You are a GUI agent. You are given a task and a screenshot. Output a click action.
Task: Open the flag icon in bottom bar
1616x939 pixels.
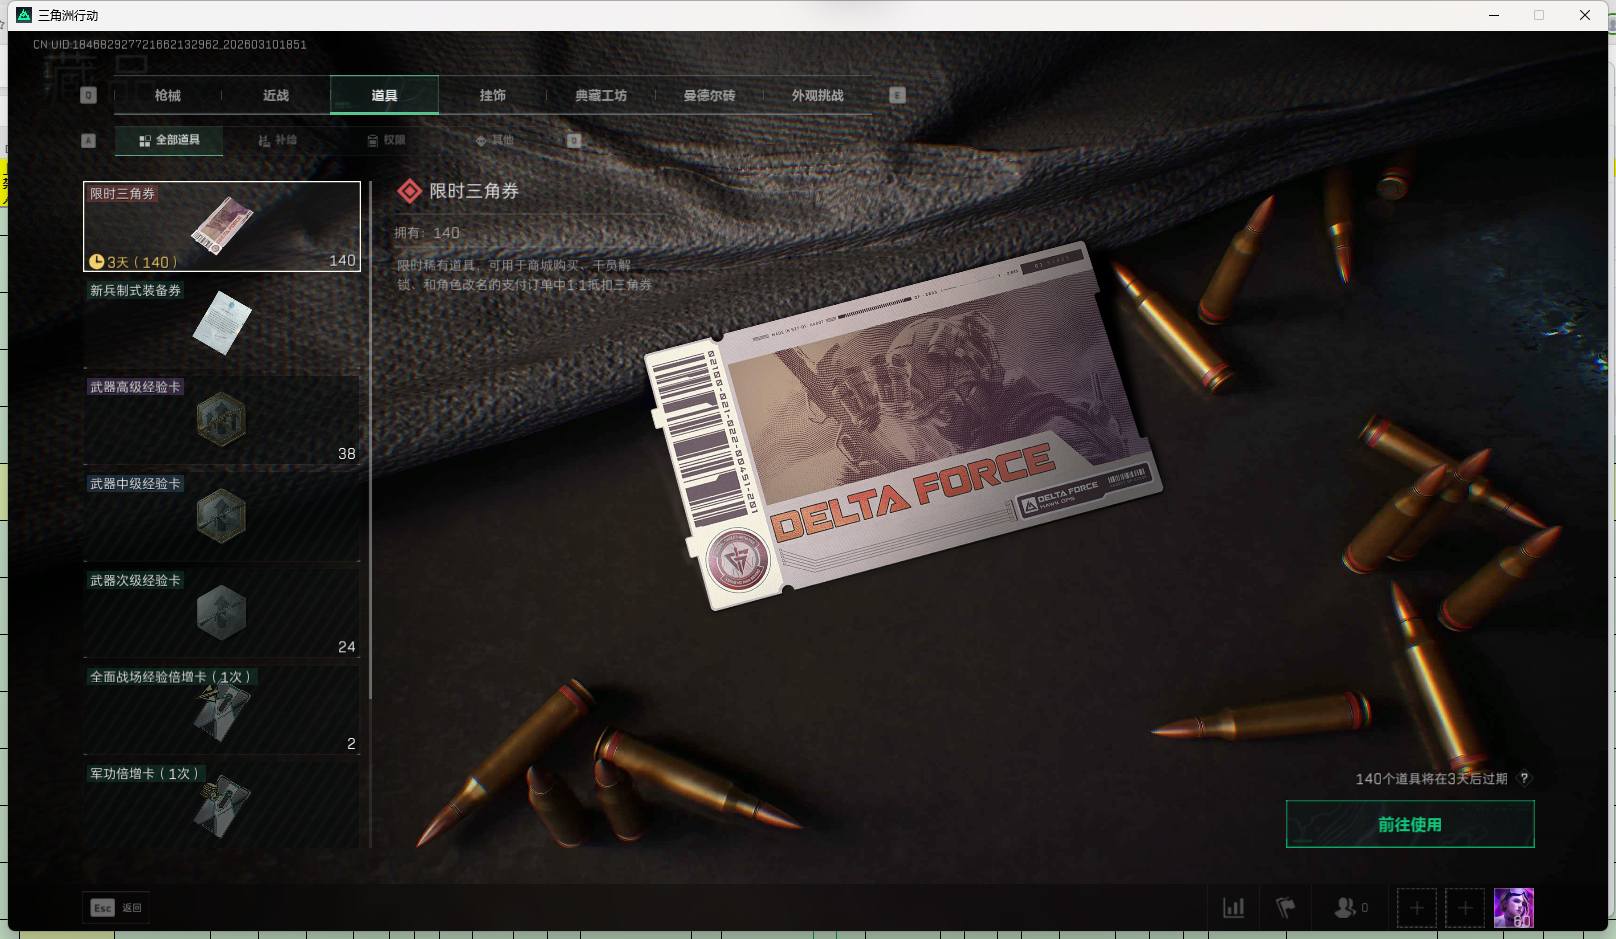(x=1286, y=908)
